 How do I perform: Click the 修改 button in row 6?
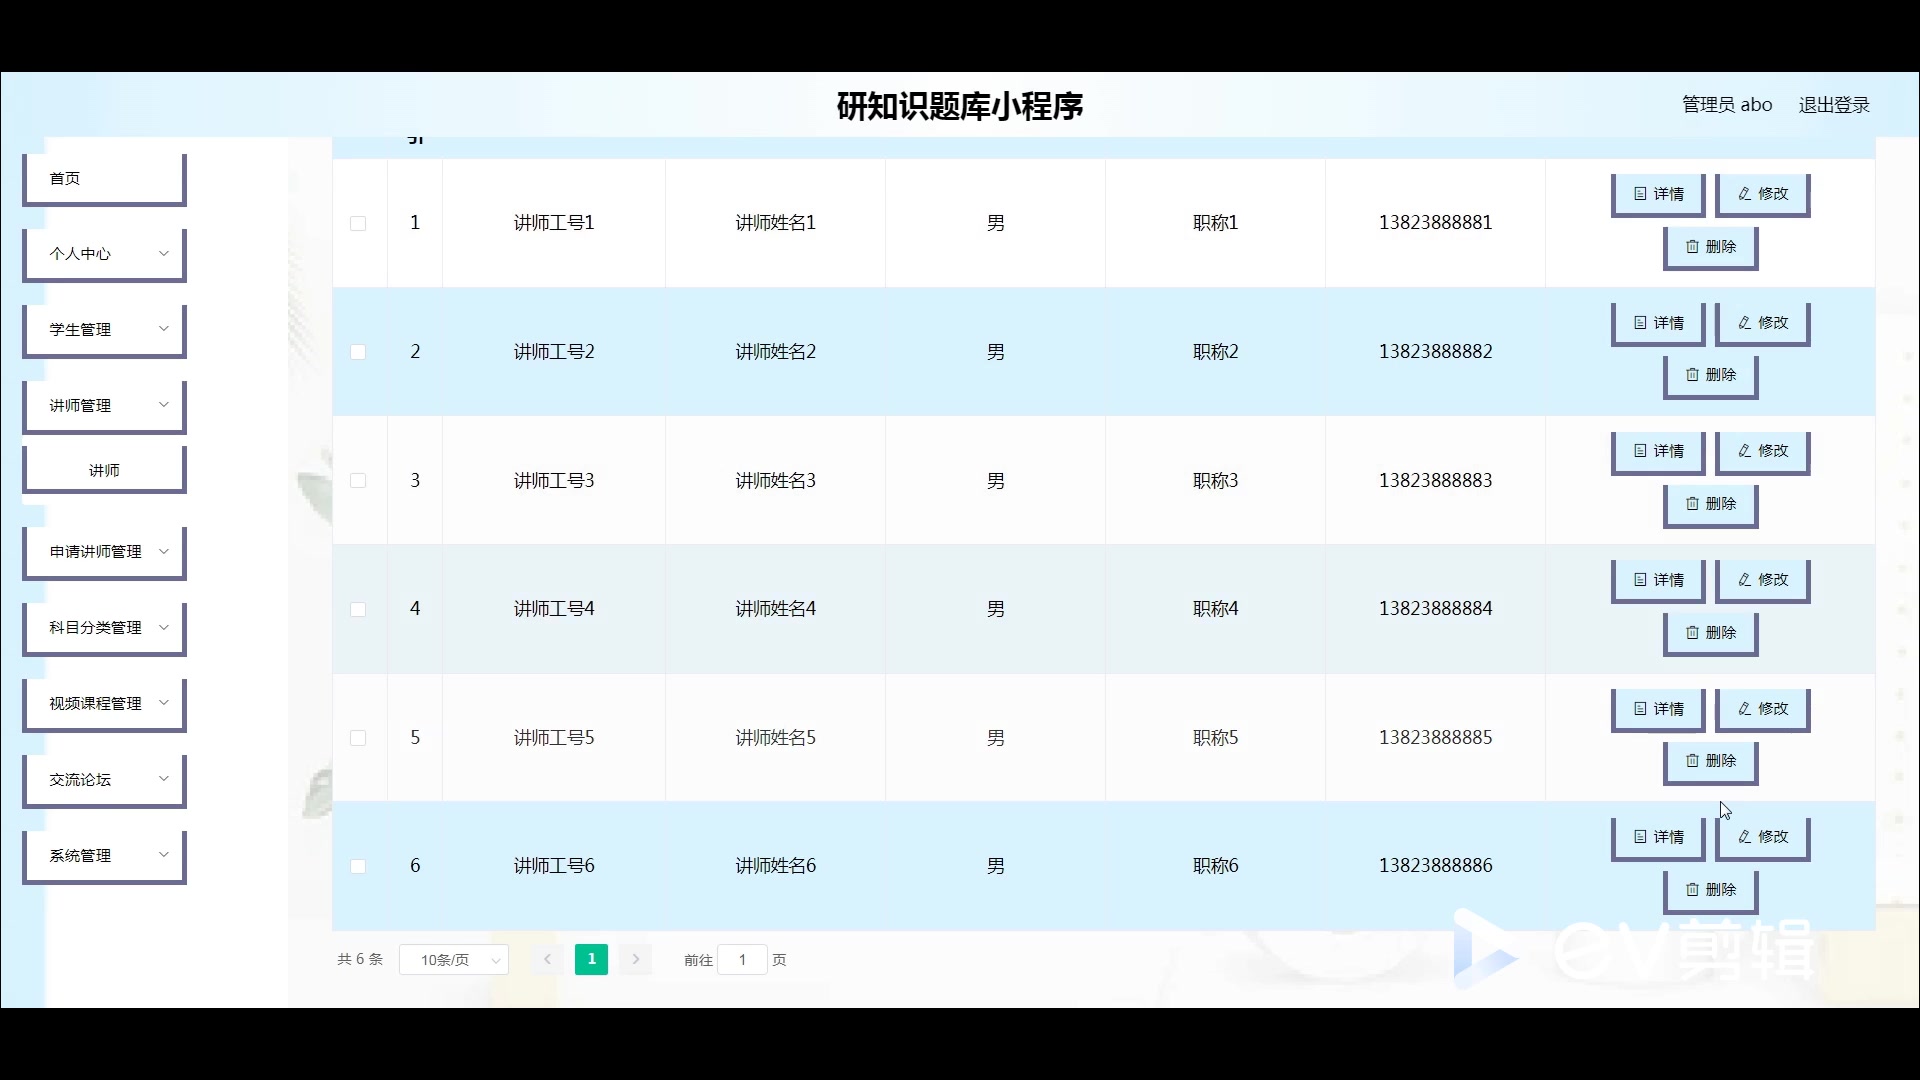tap(1762, 837)
